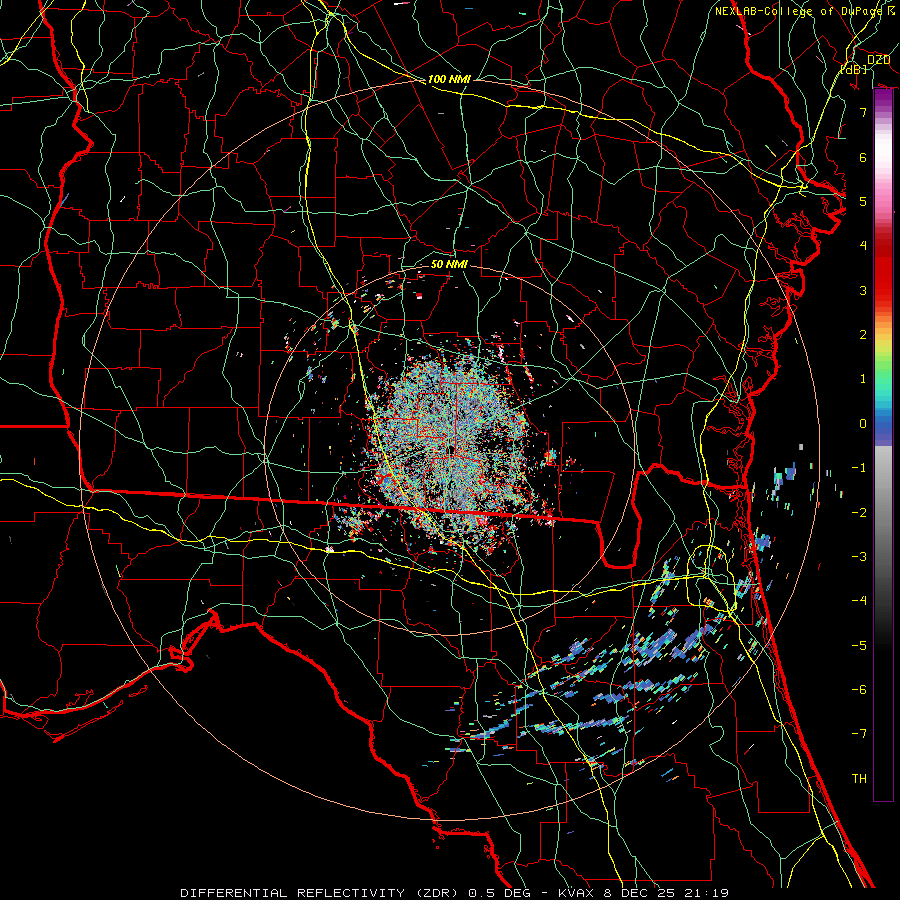This screenshot has width=900, height=900.
Task: Click the "DZD" legend title
Action: pos(878,59)
